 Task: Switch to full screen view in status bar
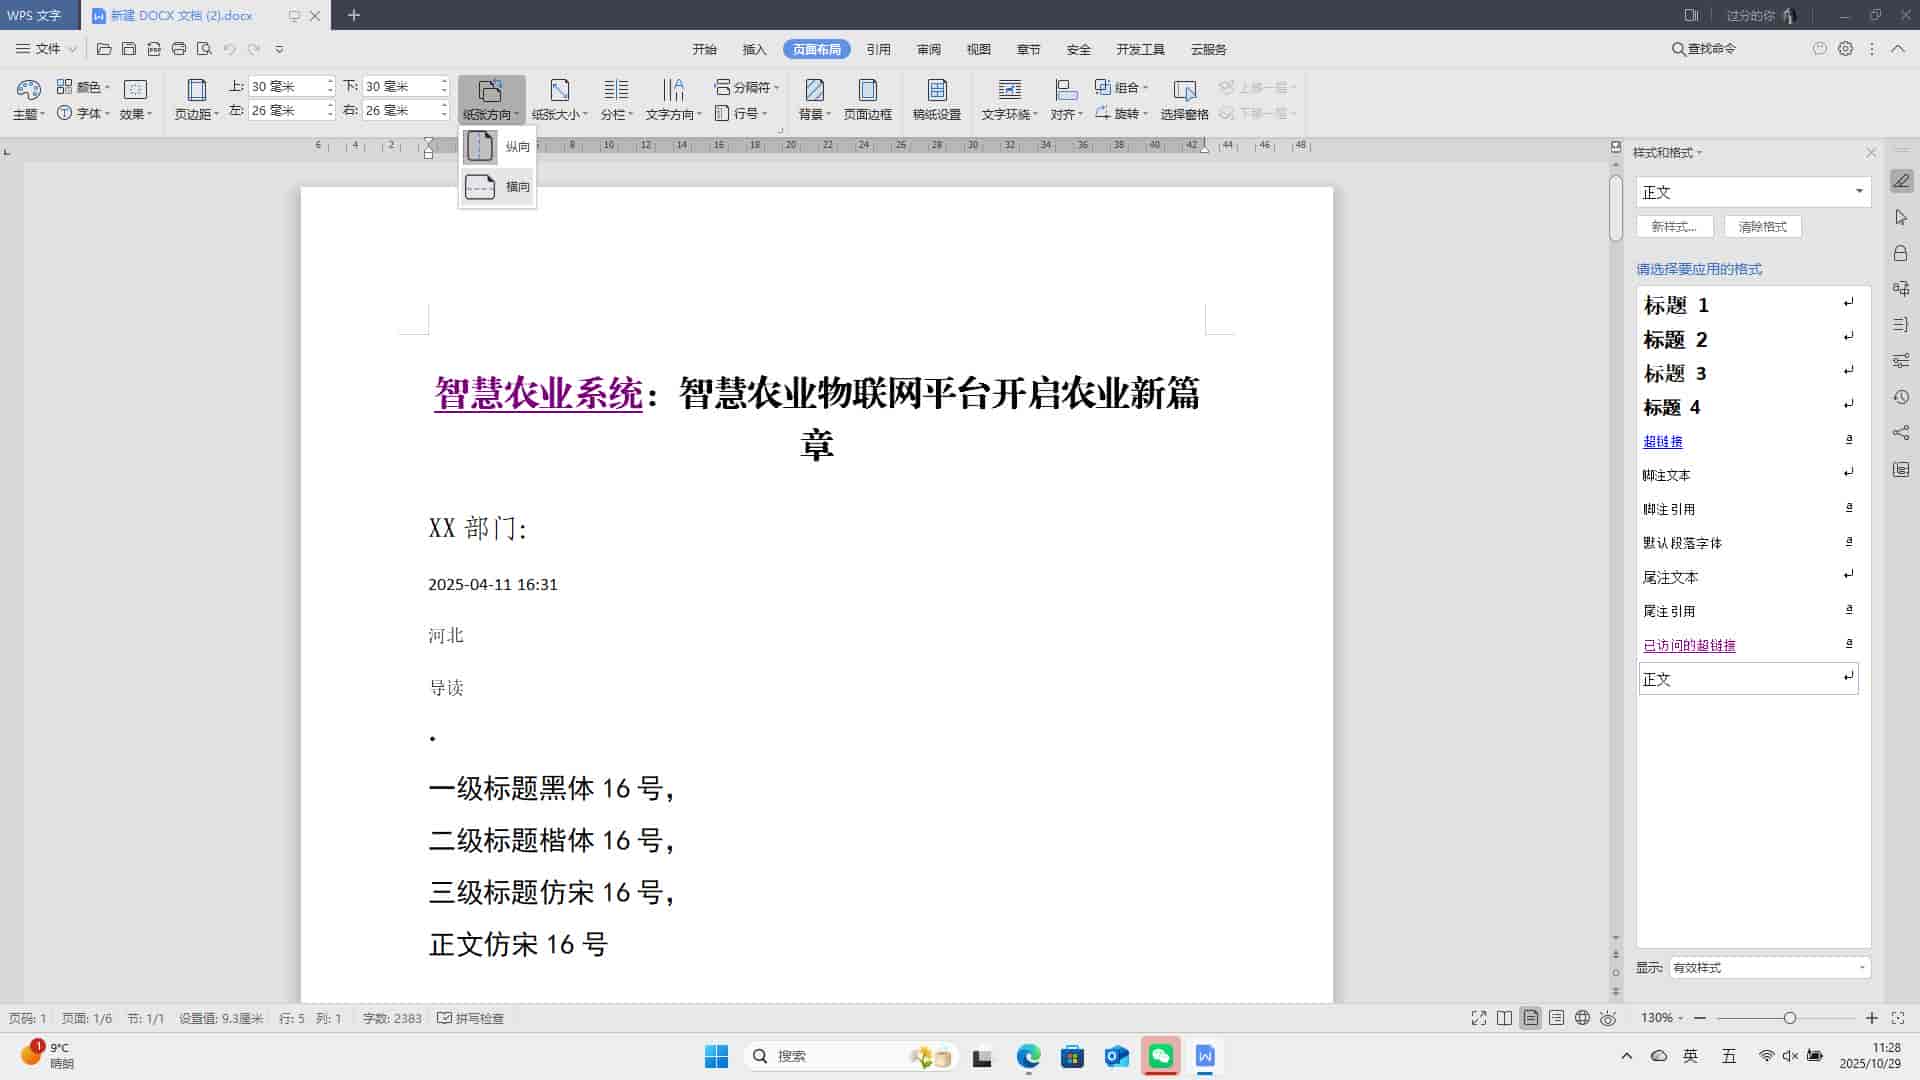(x=1479, y=1018)
